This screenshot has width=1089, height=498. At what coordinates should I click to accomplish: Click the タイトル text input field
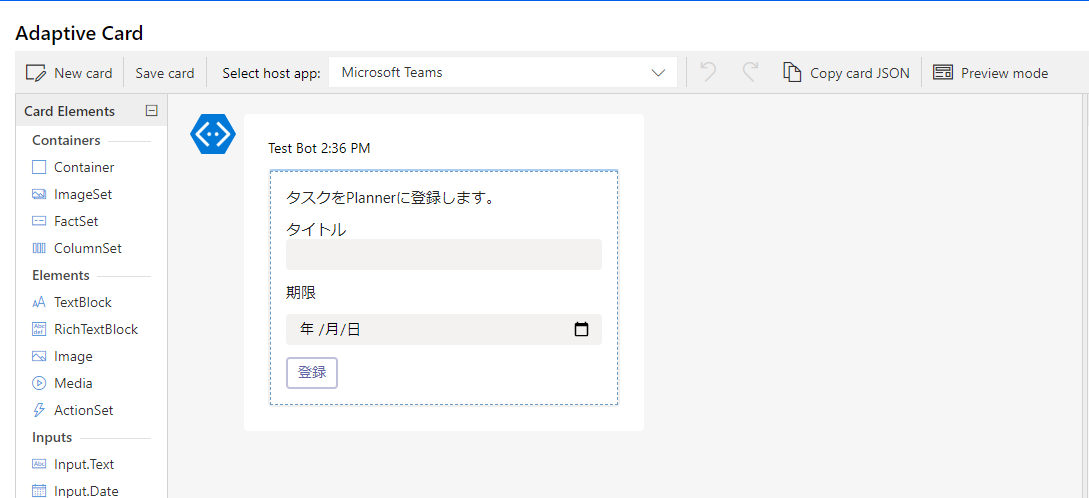444,254
